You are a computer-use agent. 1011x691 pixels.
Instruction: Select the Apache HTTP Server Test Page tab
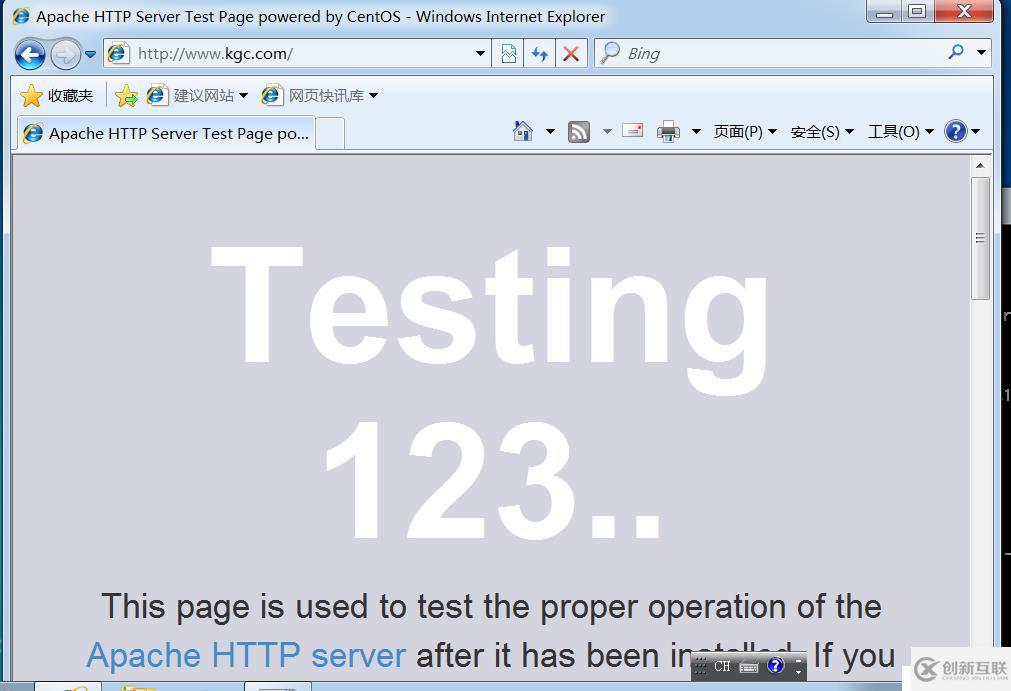[166, 133]
